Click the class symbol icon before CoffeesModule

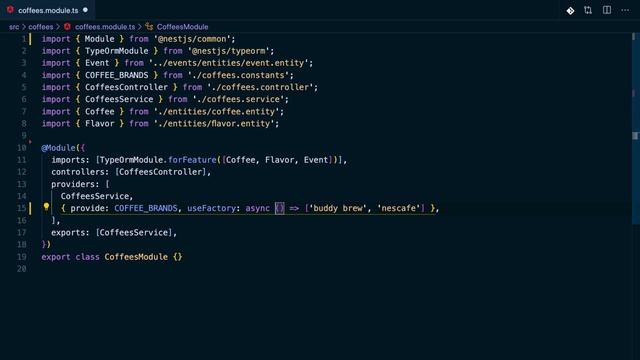coord(149,27)
